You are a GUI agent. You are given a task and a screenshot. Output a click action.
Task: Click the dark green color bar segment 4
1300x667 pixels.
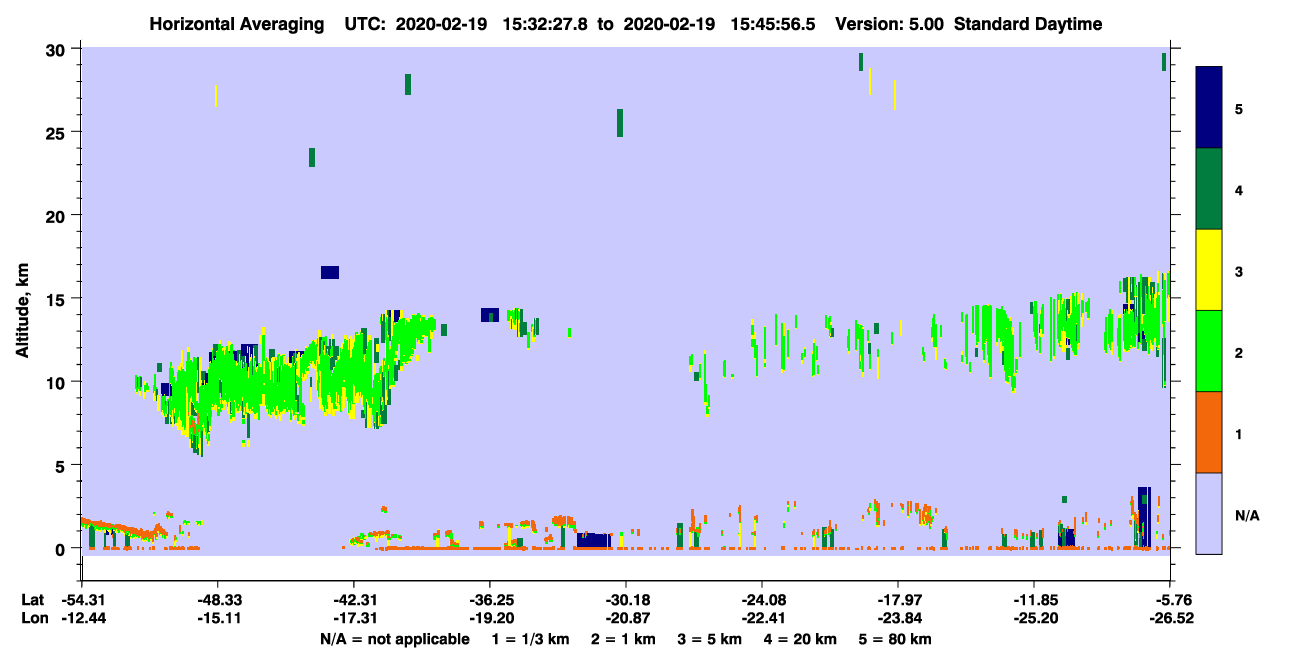tap(1209, 189)
